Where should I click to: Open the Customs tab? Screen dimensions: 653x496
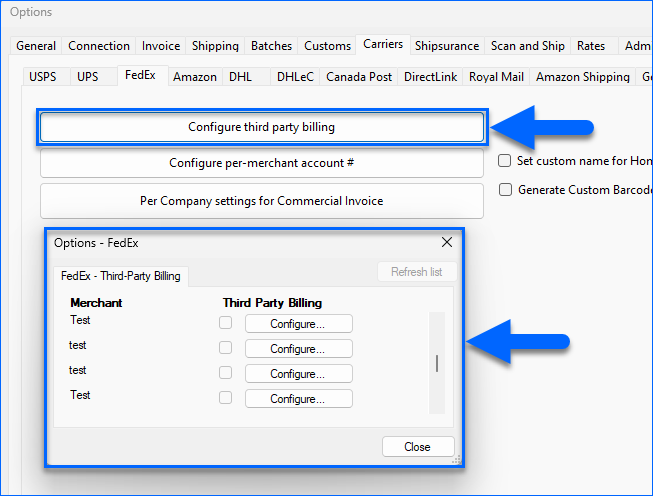click(x=327, y=46)
